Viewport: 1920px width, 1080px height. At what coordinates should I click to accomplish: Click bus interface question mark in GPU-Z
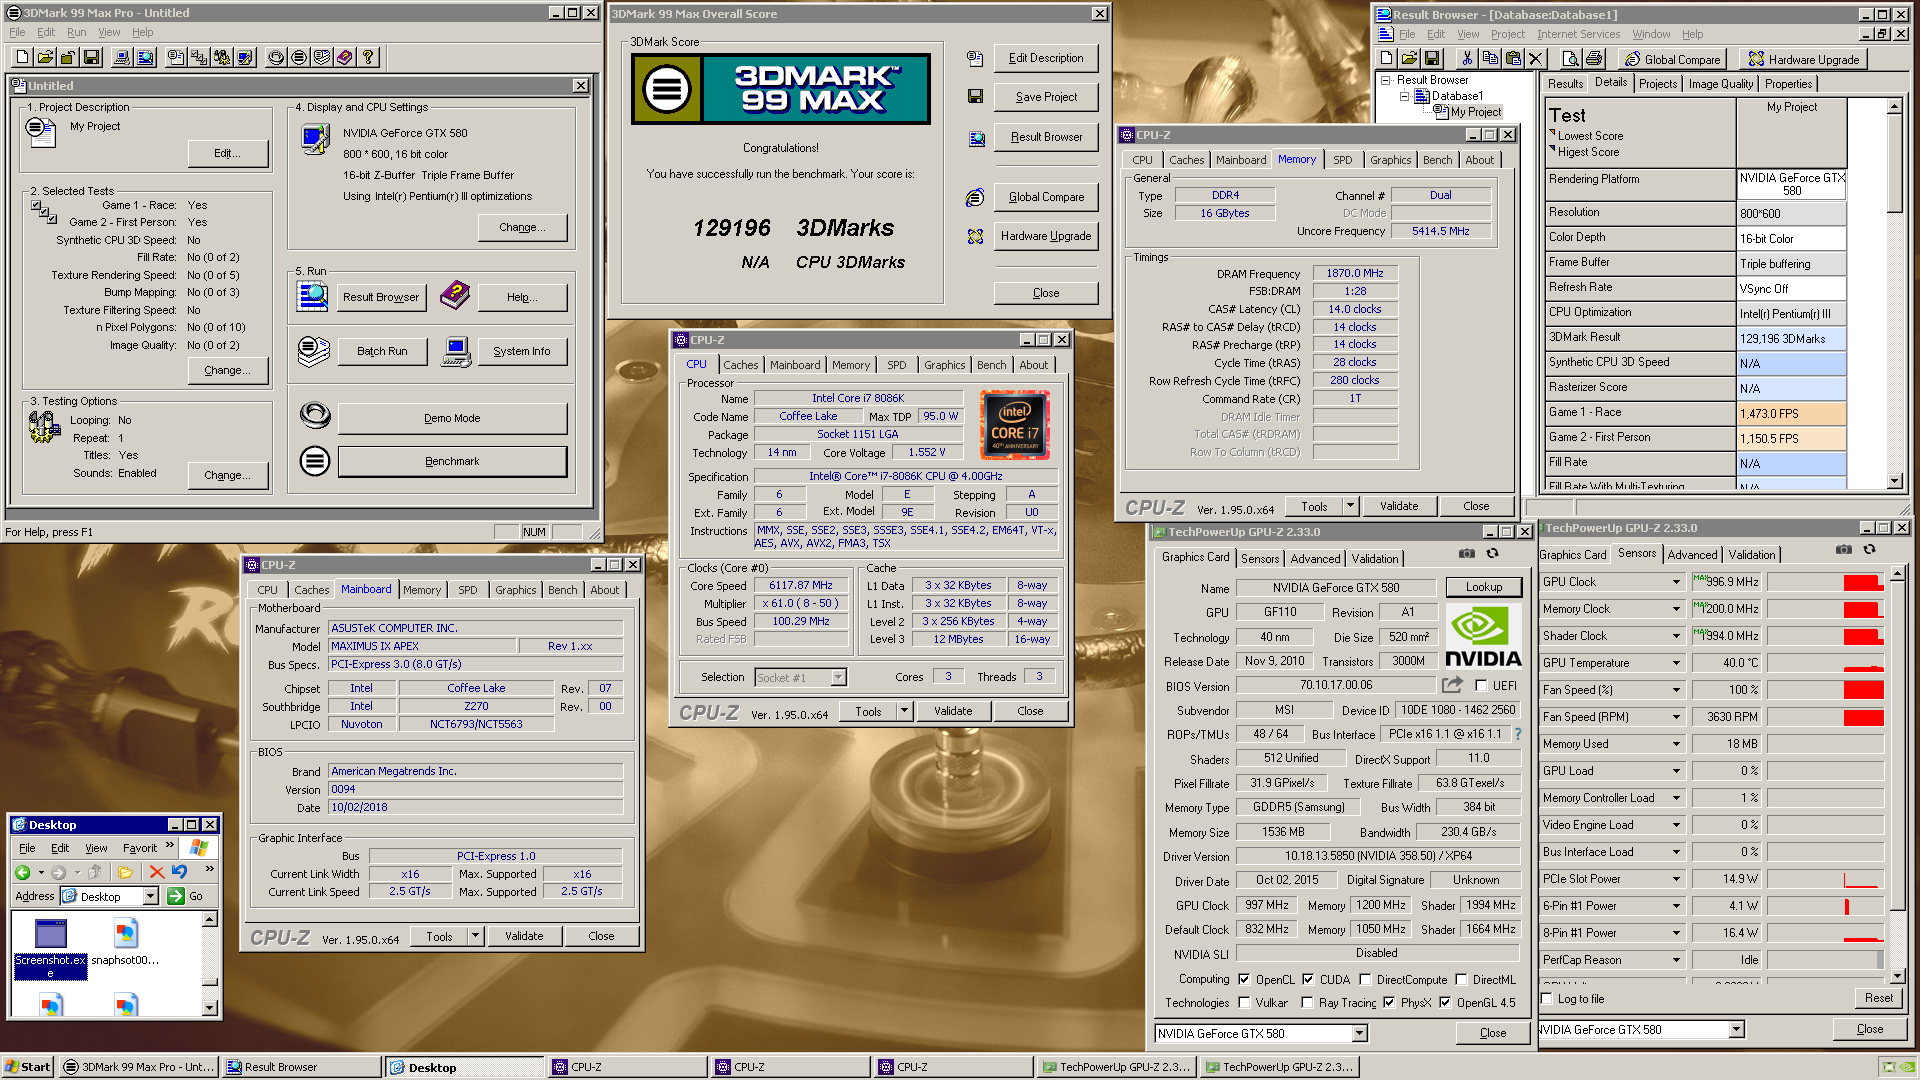pyautogui.click(x=1518, y=734)
